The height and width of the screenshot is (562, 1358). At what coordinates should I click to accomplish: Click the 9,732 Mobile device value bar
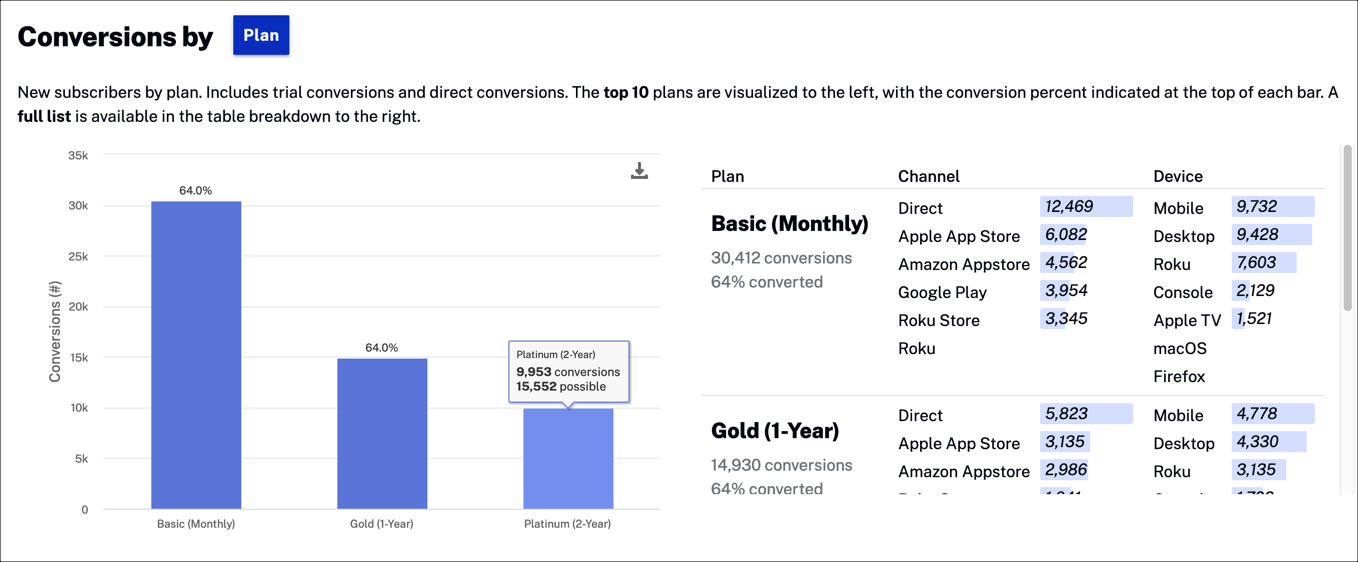(1272, 207)
